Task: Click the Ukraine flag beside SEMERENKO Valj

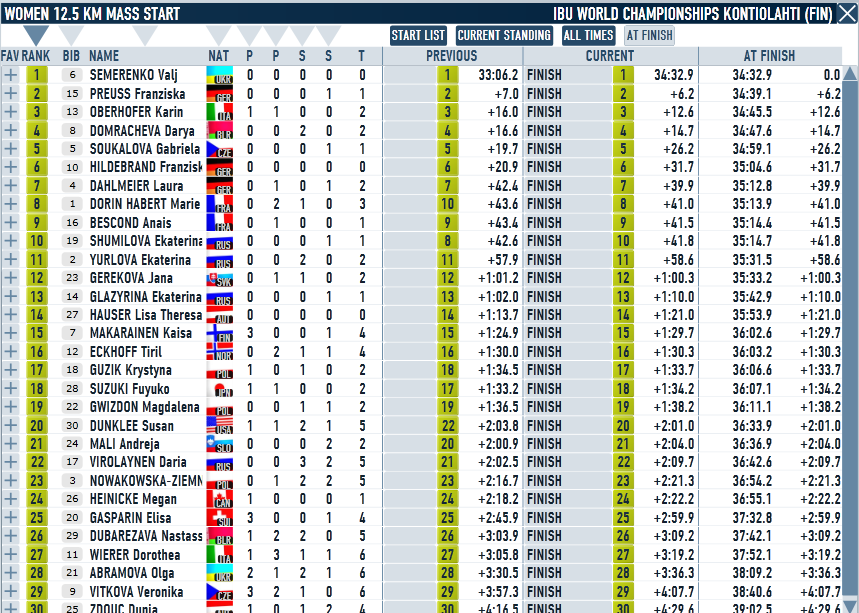Action: pos(220,75)
